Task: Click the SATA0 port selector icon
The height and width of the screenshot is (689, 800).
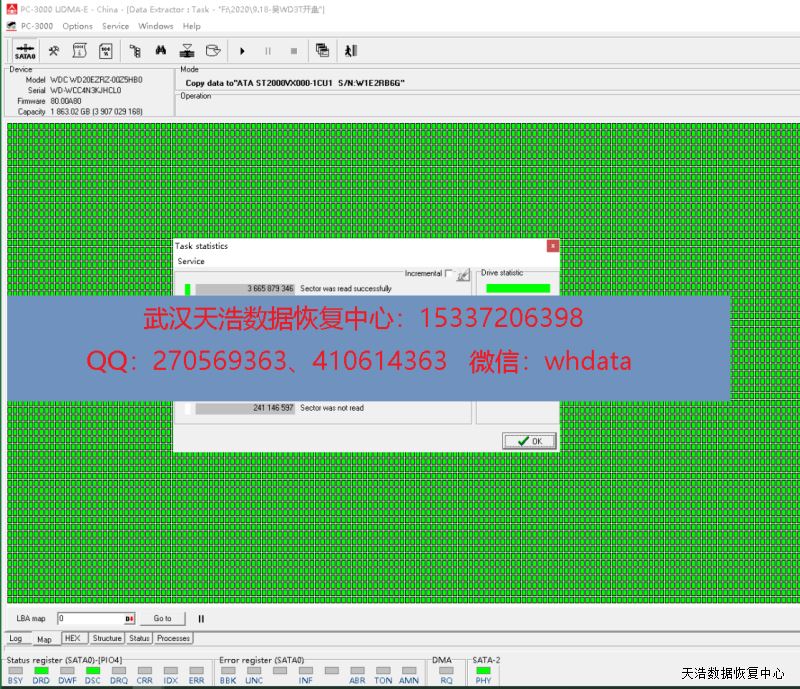Action: (26, 50)
